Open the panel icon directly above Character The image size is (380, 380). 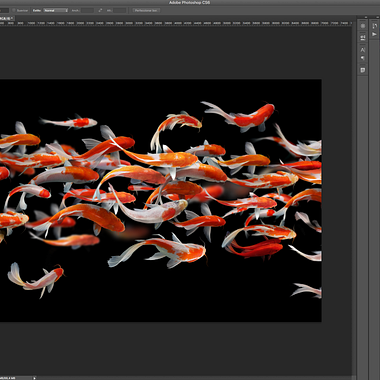(x=363, y=38)
